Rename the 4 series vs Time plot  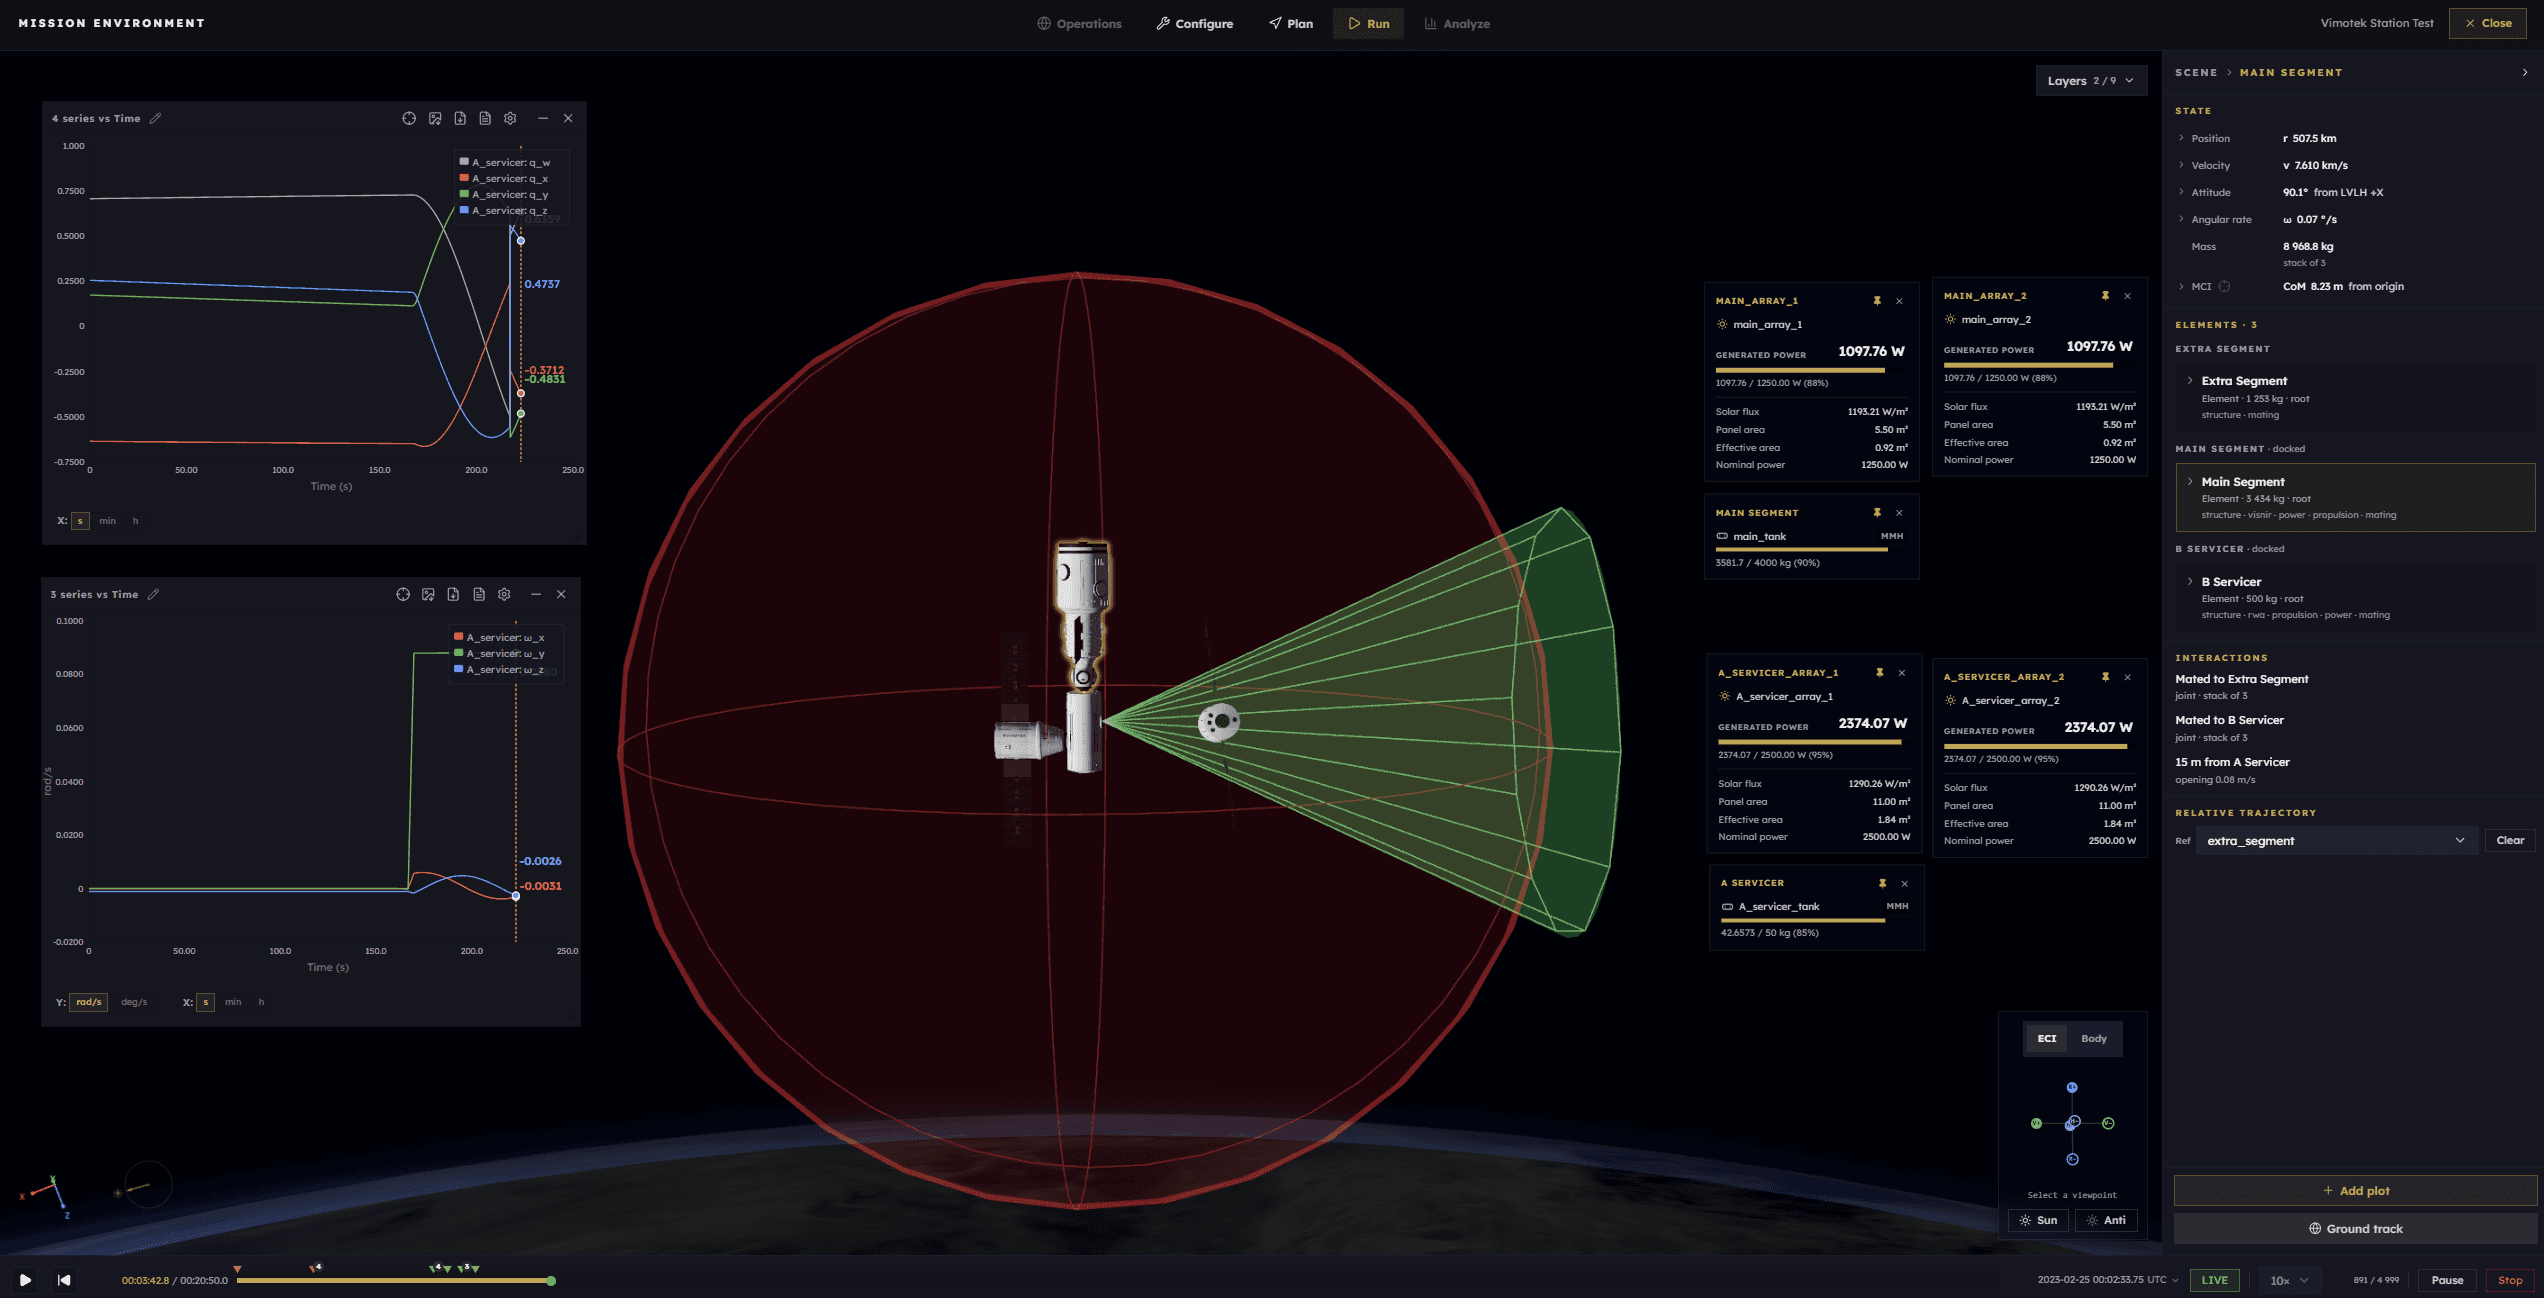click(156, 118)
